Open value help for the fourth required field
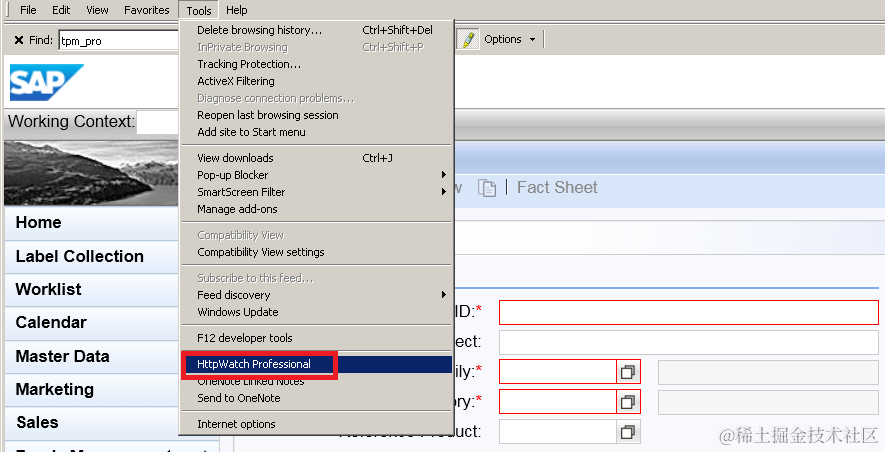Image resolution: width=885 pixels, height=452 pixels. (628, 402)
